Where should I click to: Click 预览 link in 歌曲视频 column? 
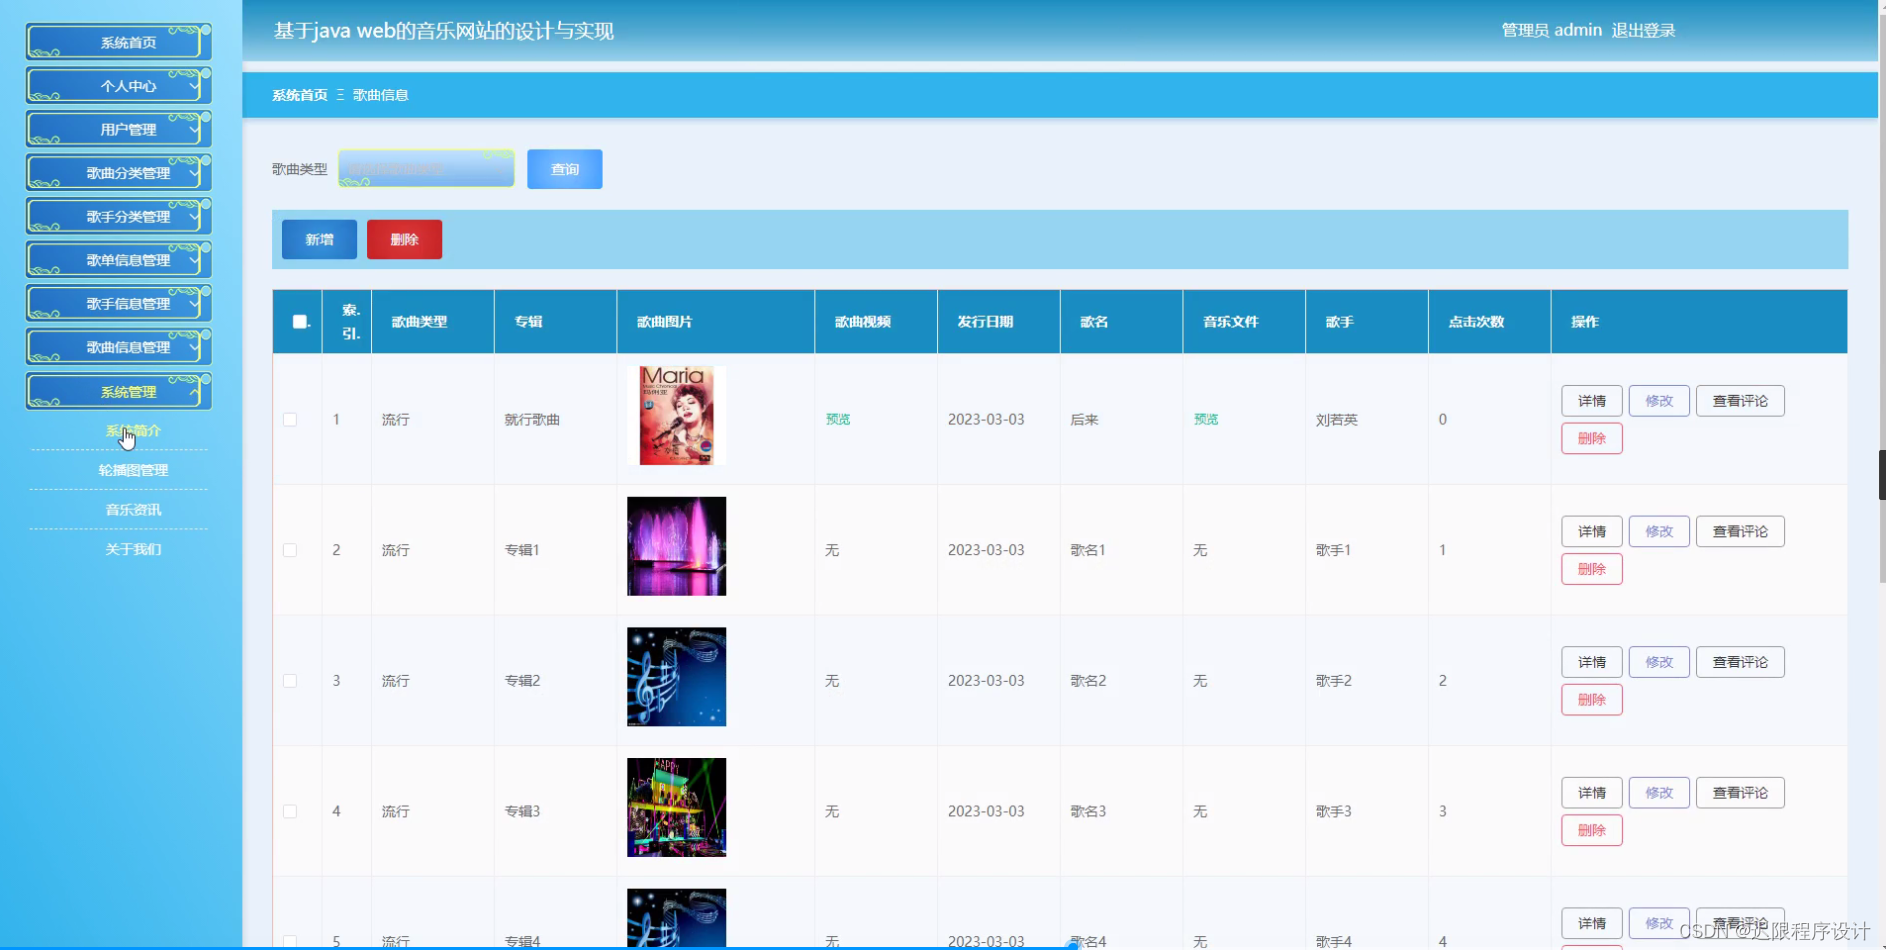pyautogui.click(x=838, y=419)
